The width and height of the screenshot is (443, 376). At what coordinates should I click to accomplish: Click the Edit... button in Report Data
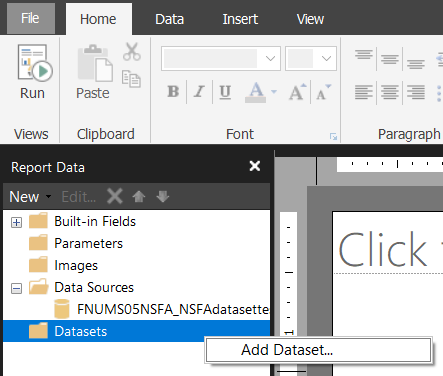coord(79,197)
